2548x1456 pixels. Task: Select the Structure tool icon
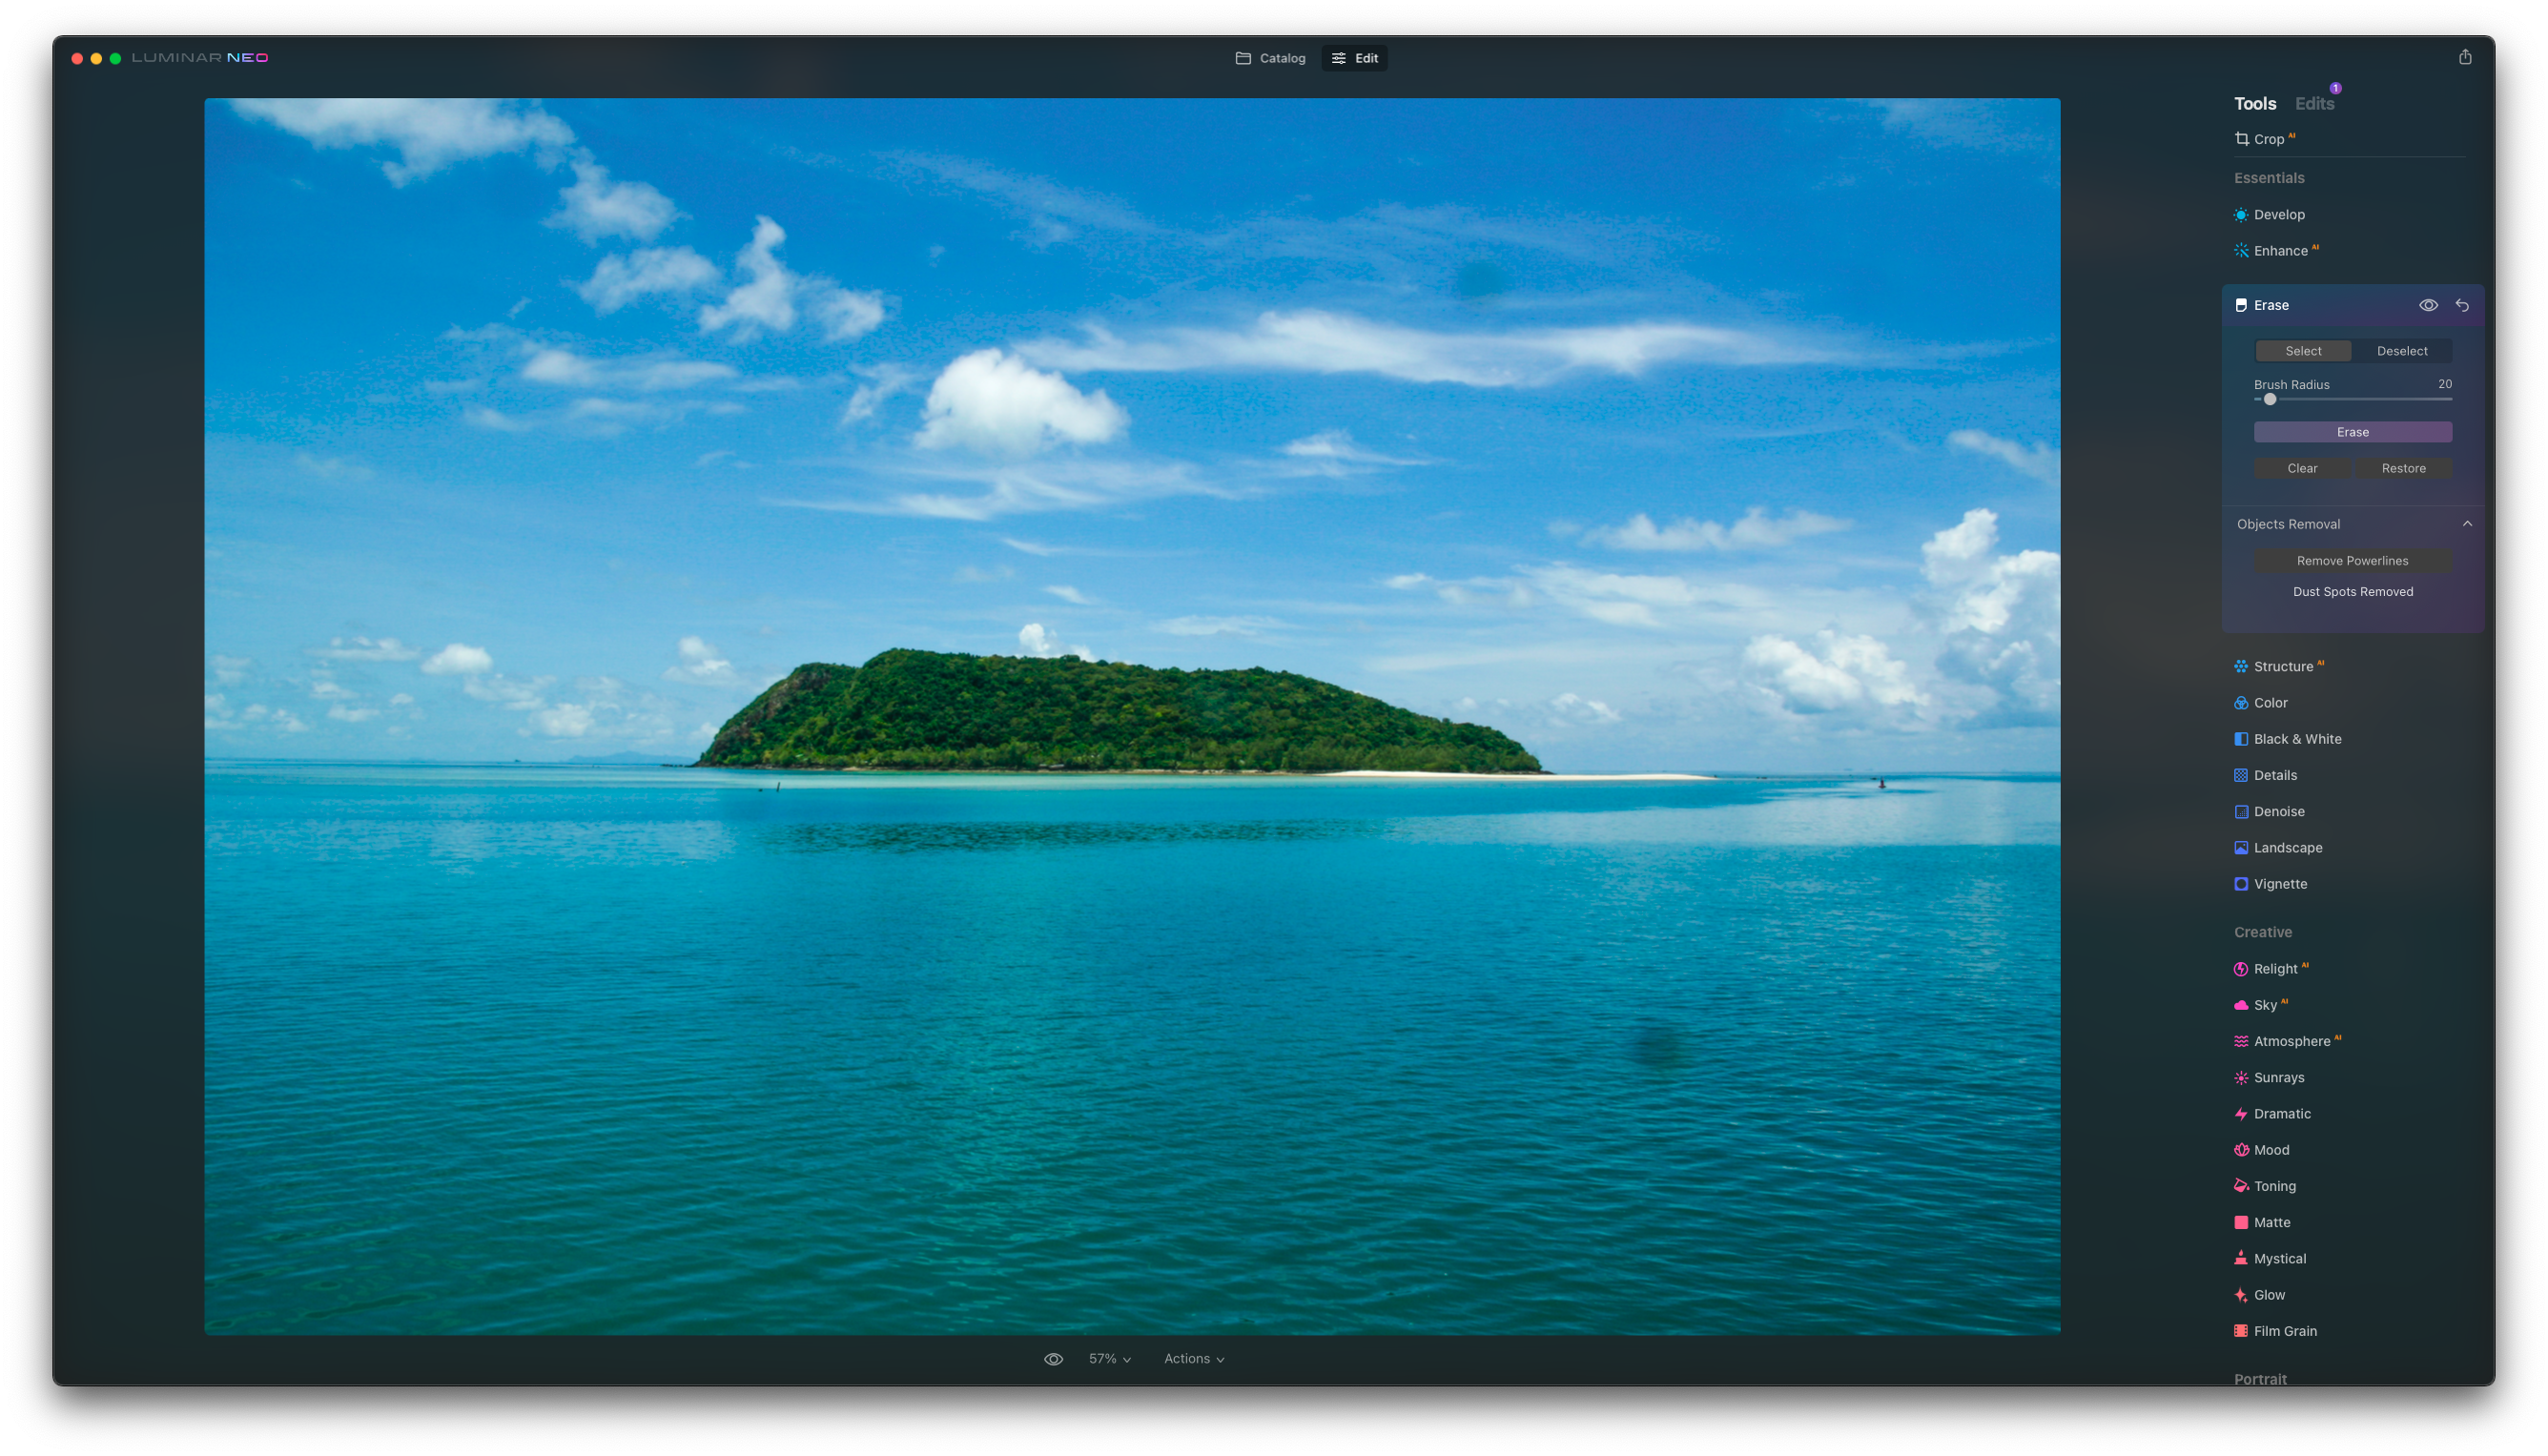pyautogui.click(x=2240, y=666)
